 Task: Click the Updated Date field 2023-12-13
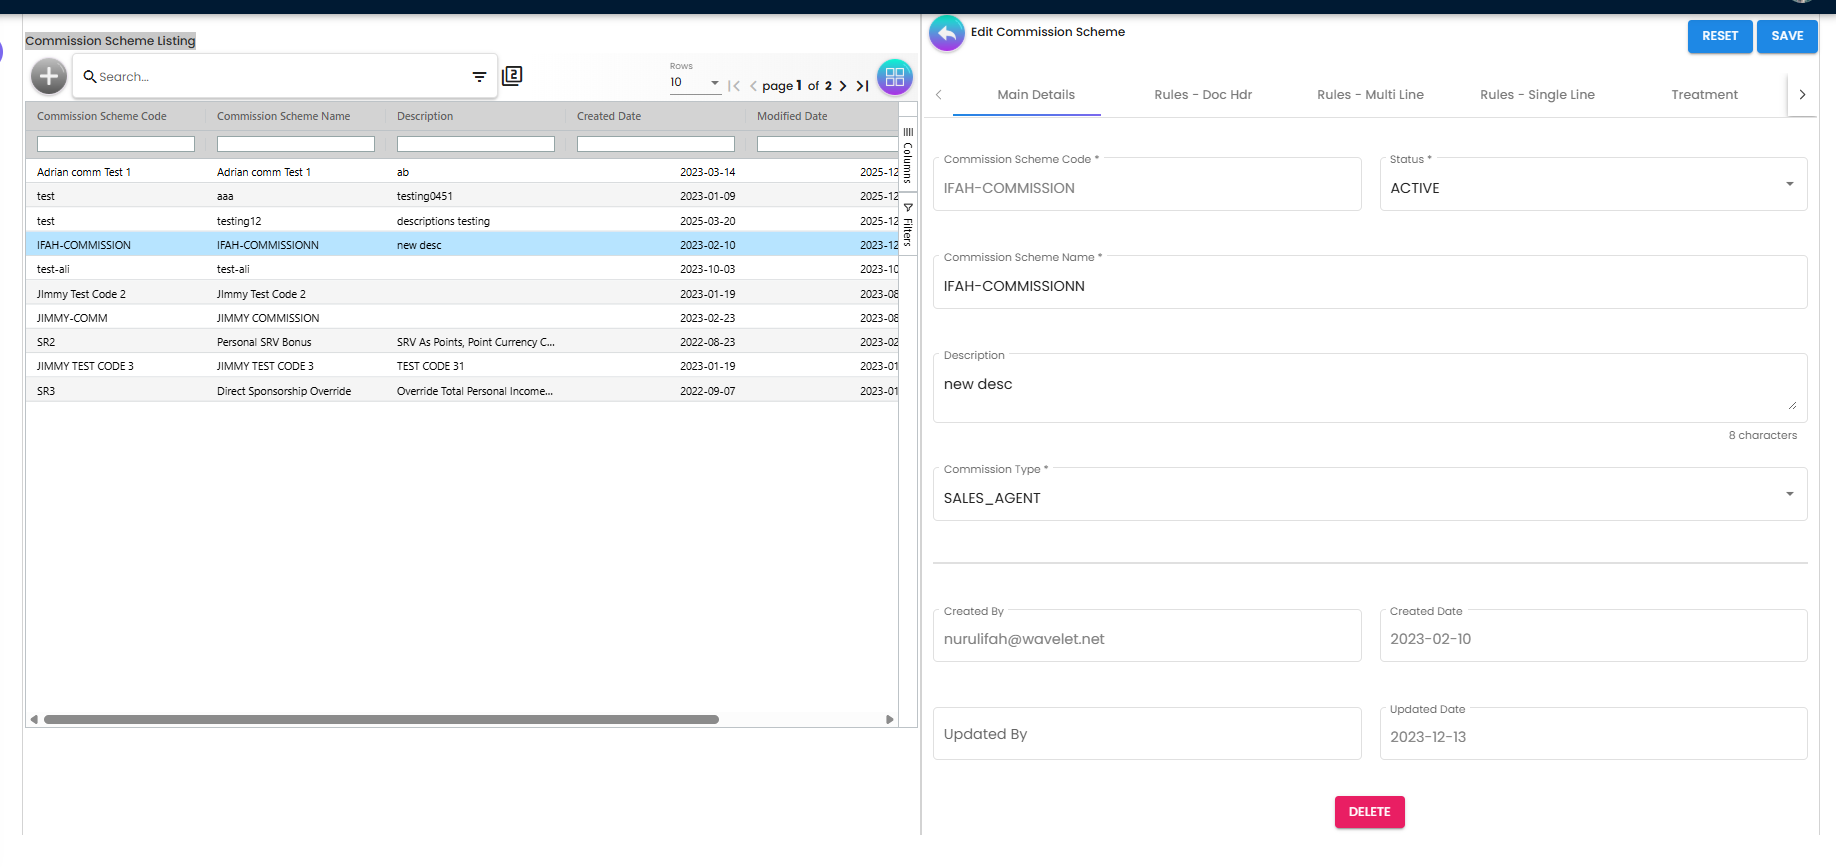pyautogui.click(x=1593, y=734)
